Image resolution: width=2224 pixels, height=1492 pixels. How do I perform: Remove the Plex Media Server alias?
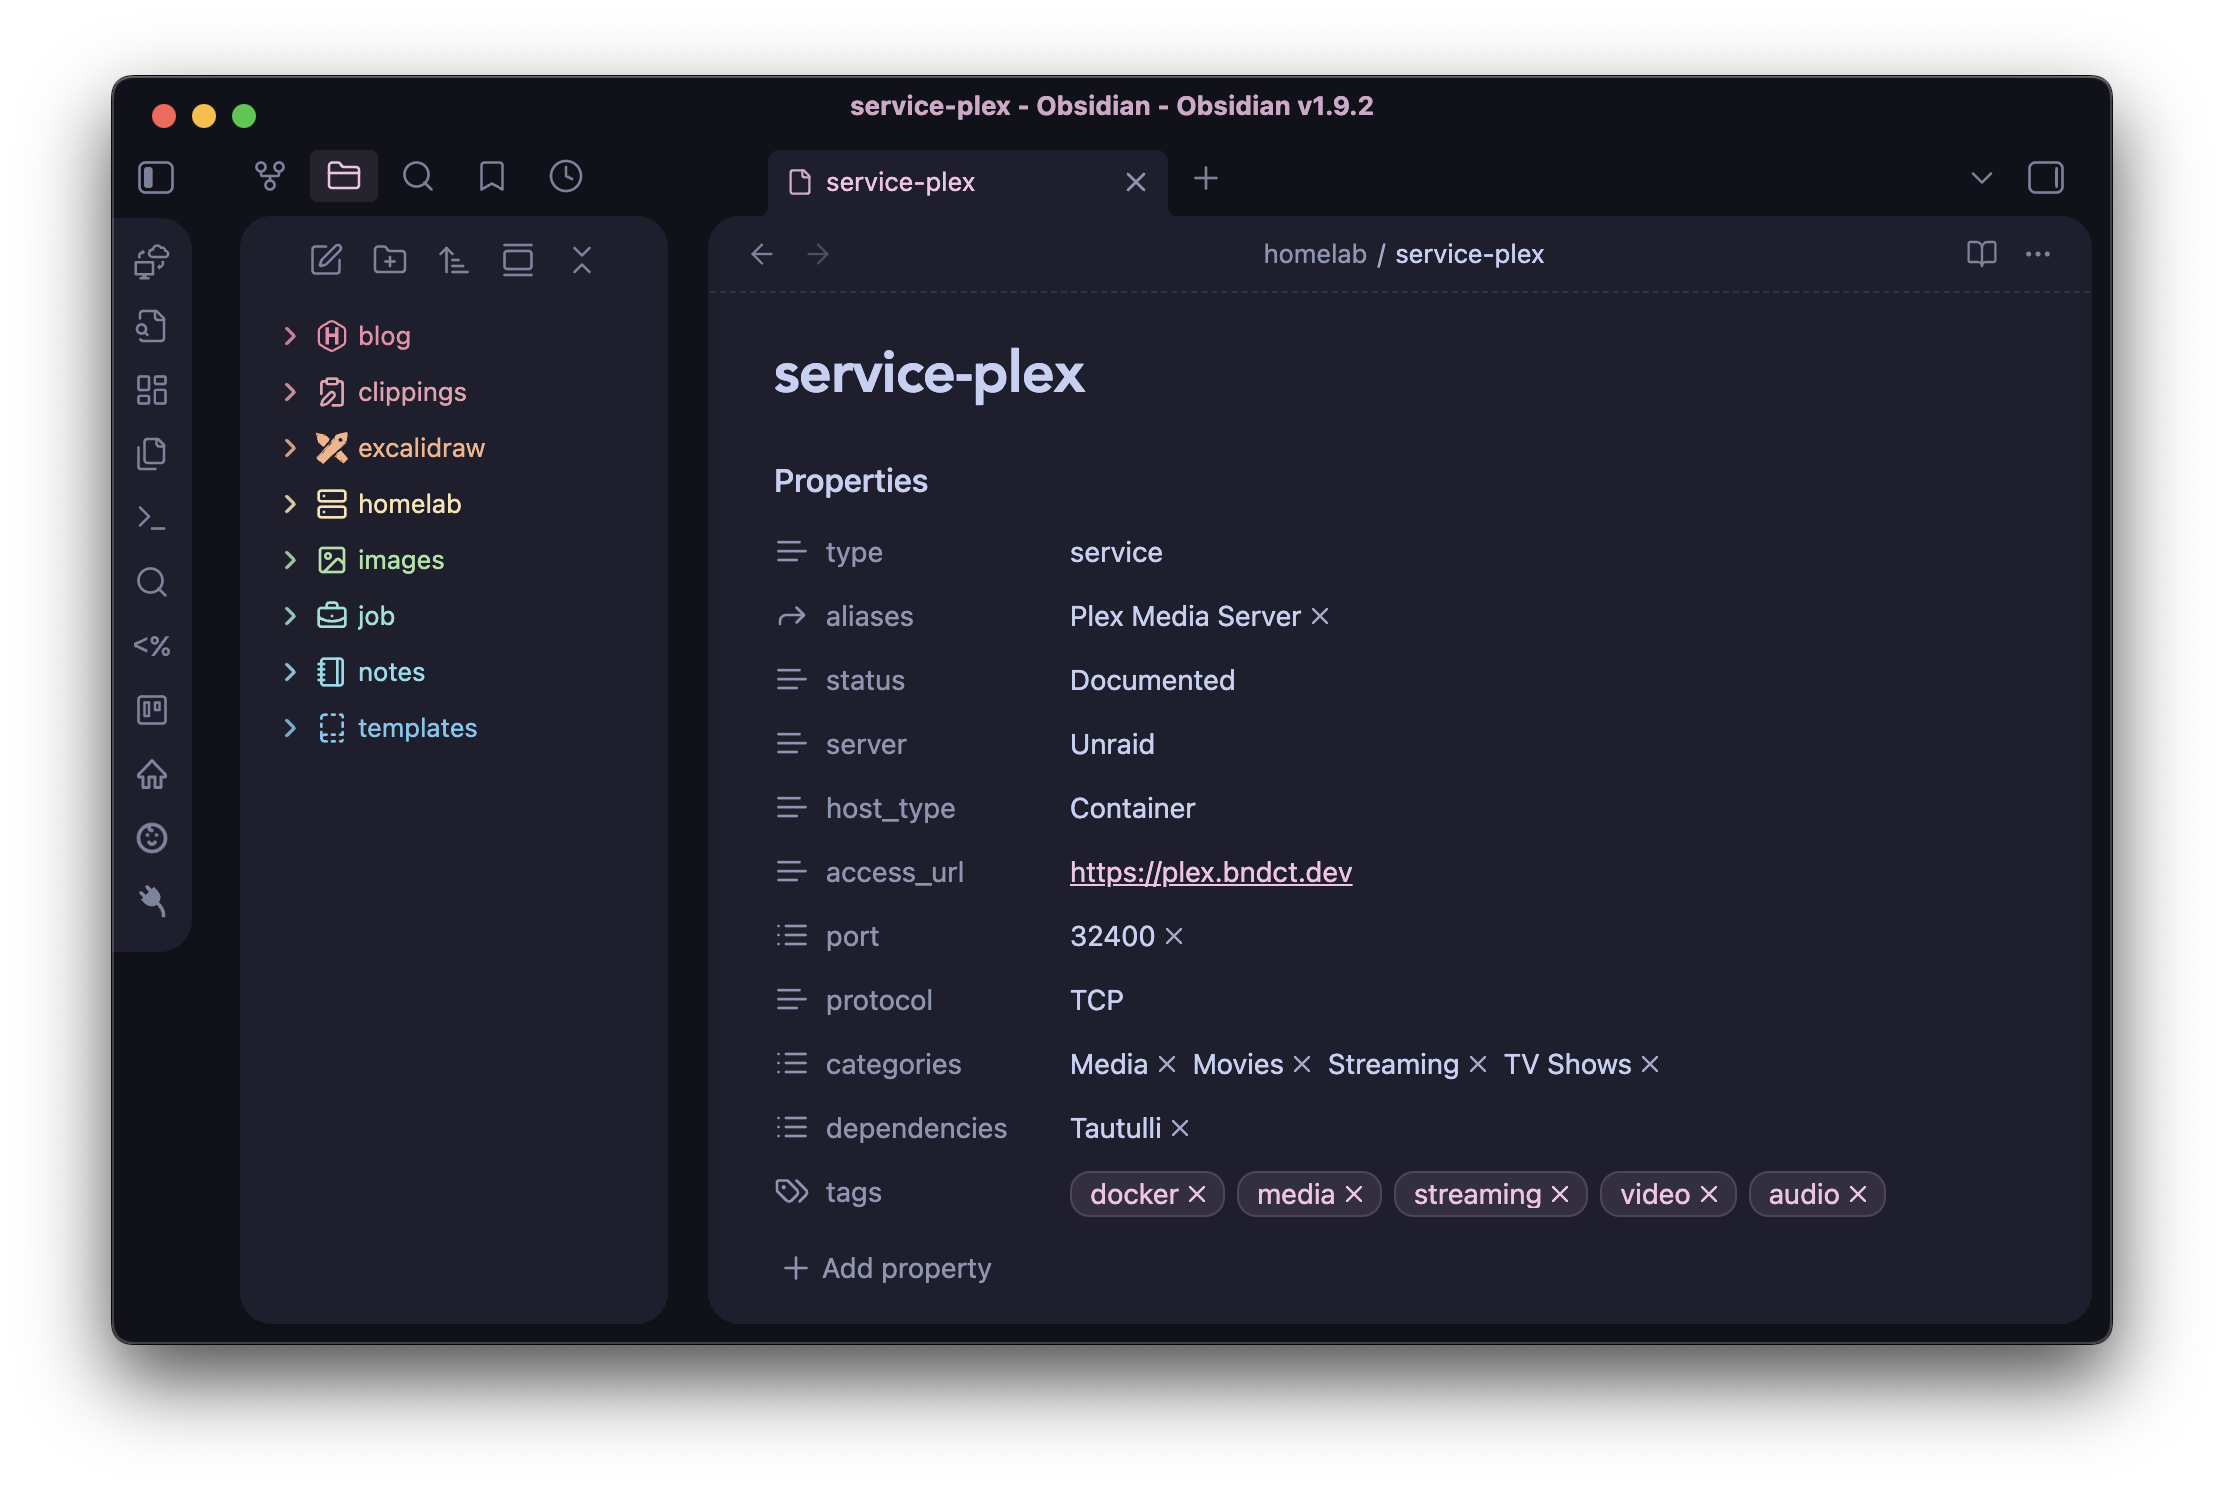click(x=1320, y=616)
